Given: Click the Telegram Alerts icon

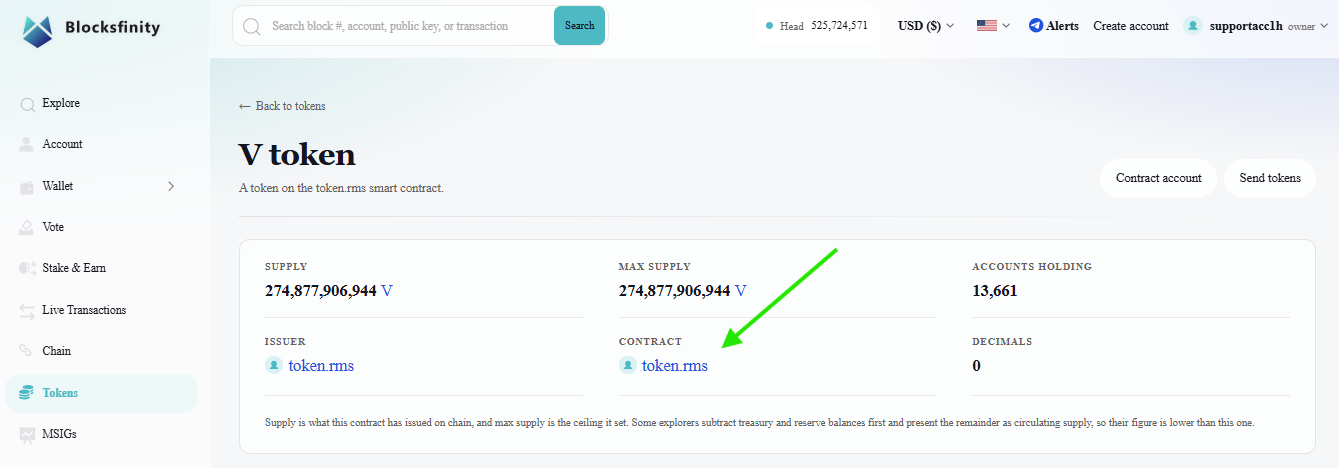Looking at the screenshot, I should click(1035, 26).
